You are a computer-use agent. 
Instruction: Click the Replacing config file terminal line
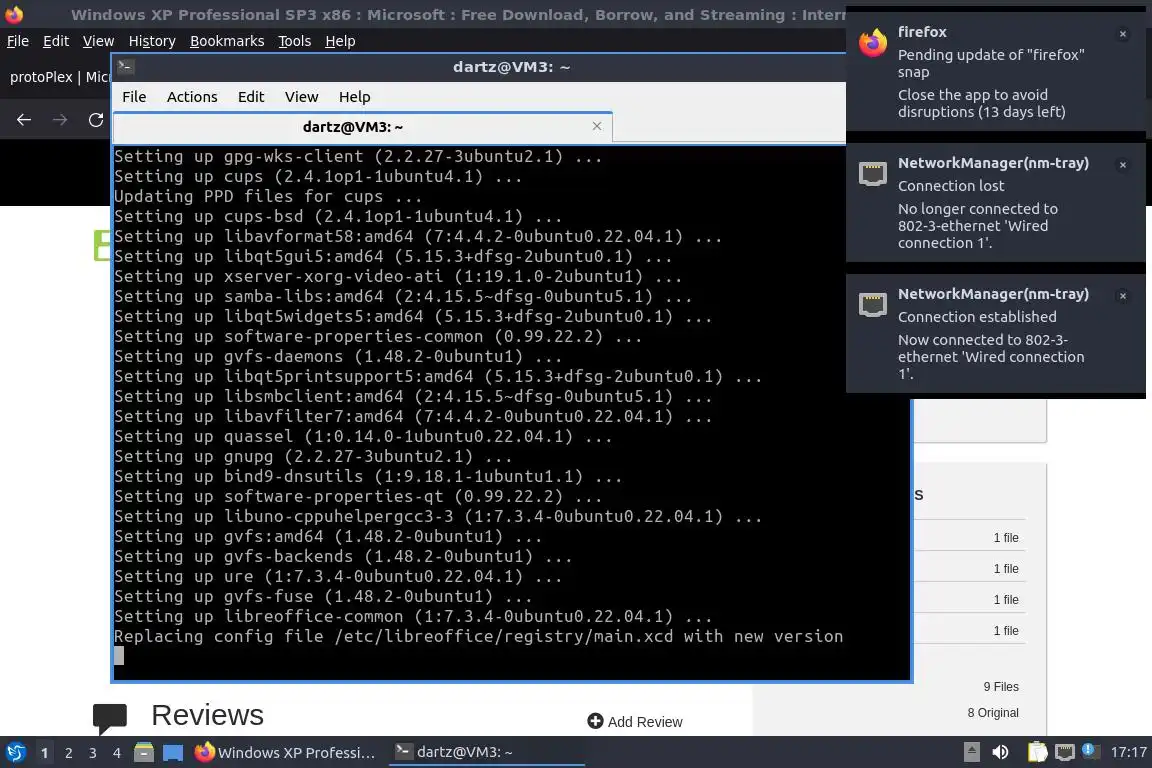click(x=478, y=636)
